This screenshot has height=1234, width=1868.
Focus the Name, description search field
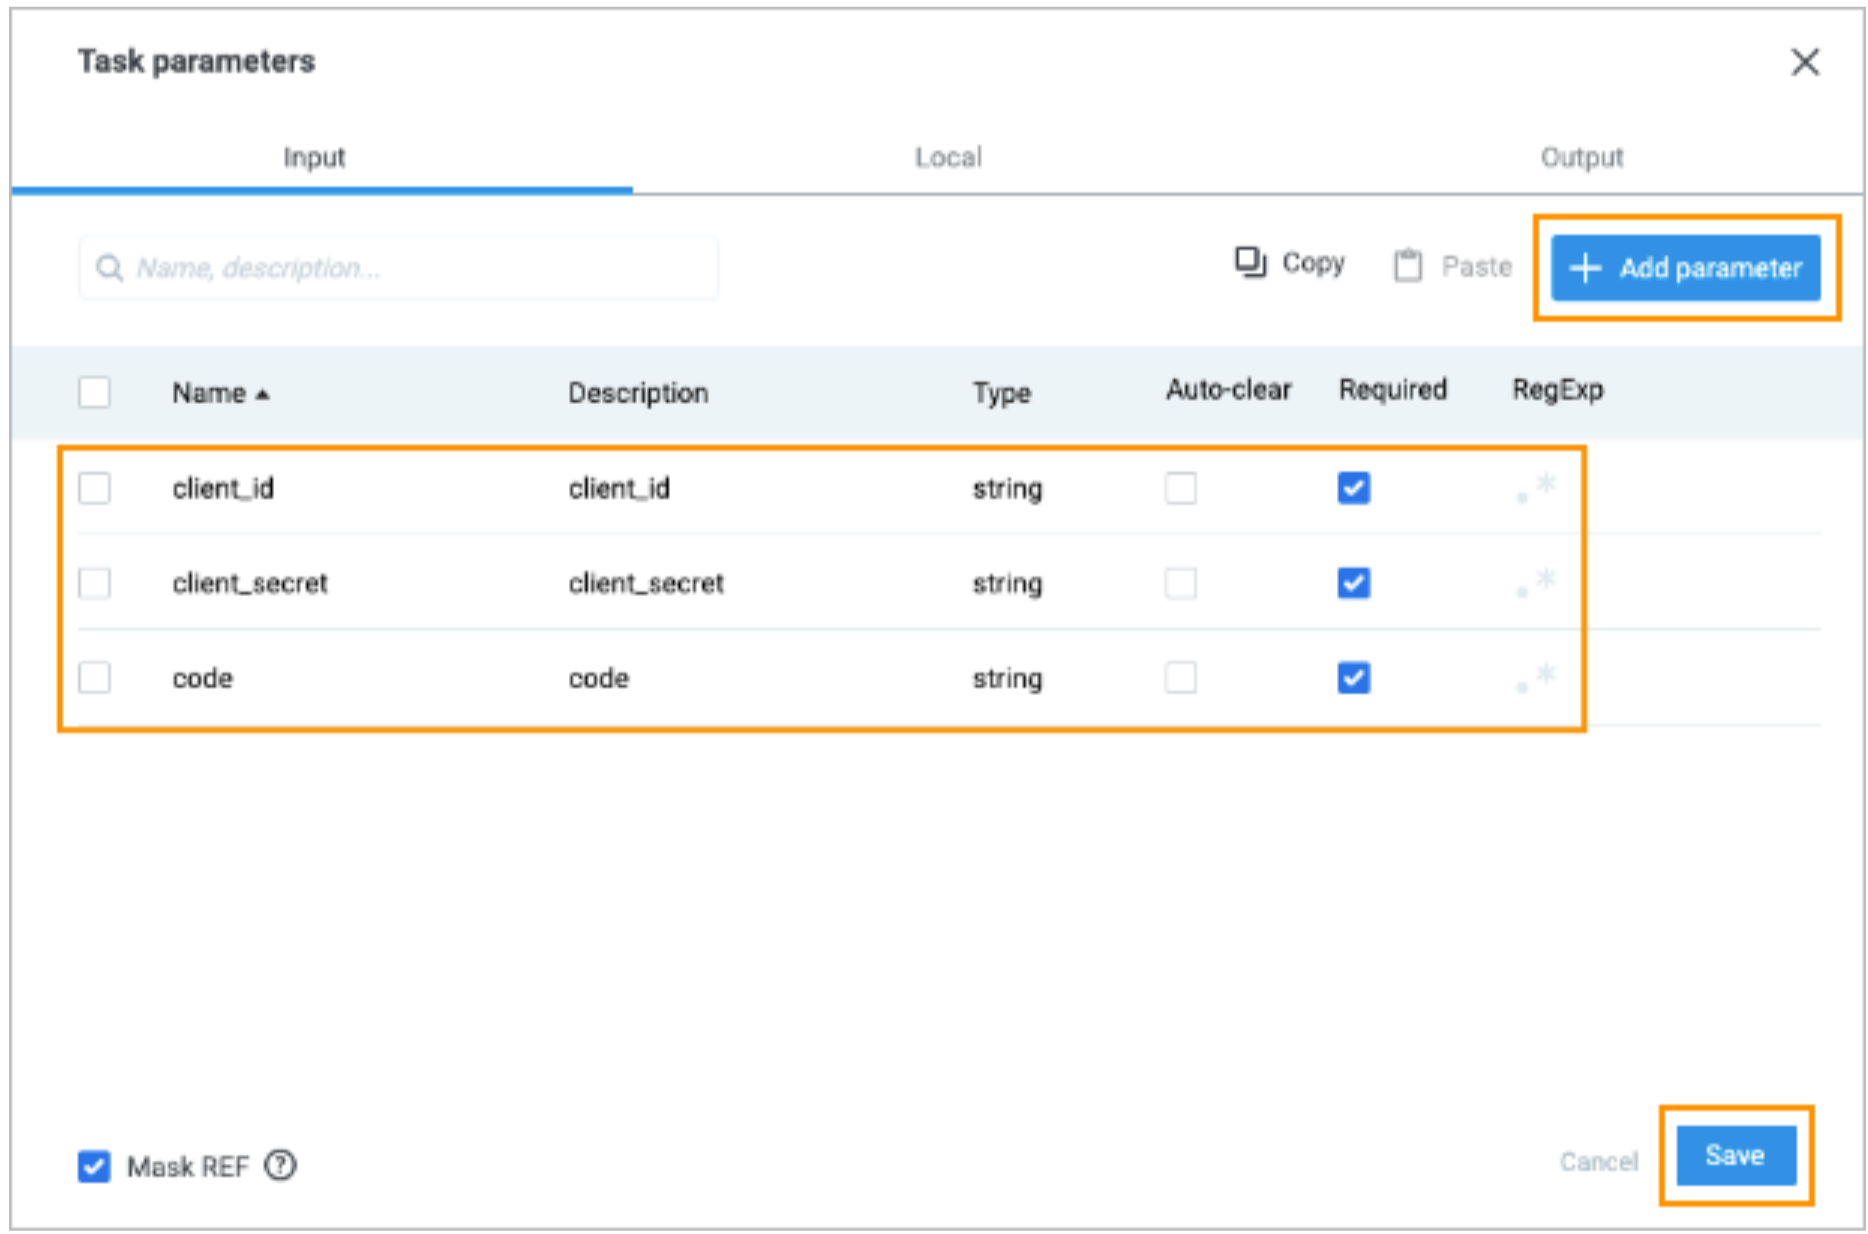click(398, 268)
